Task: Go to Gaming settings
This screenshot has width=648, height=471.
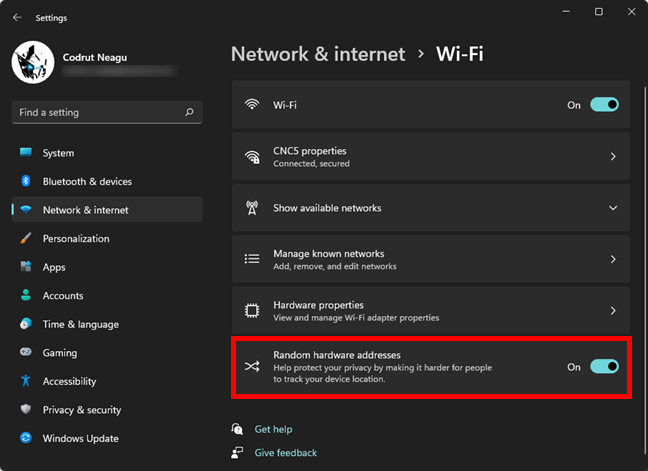Action: point(107,352)
